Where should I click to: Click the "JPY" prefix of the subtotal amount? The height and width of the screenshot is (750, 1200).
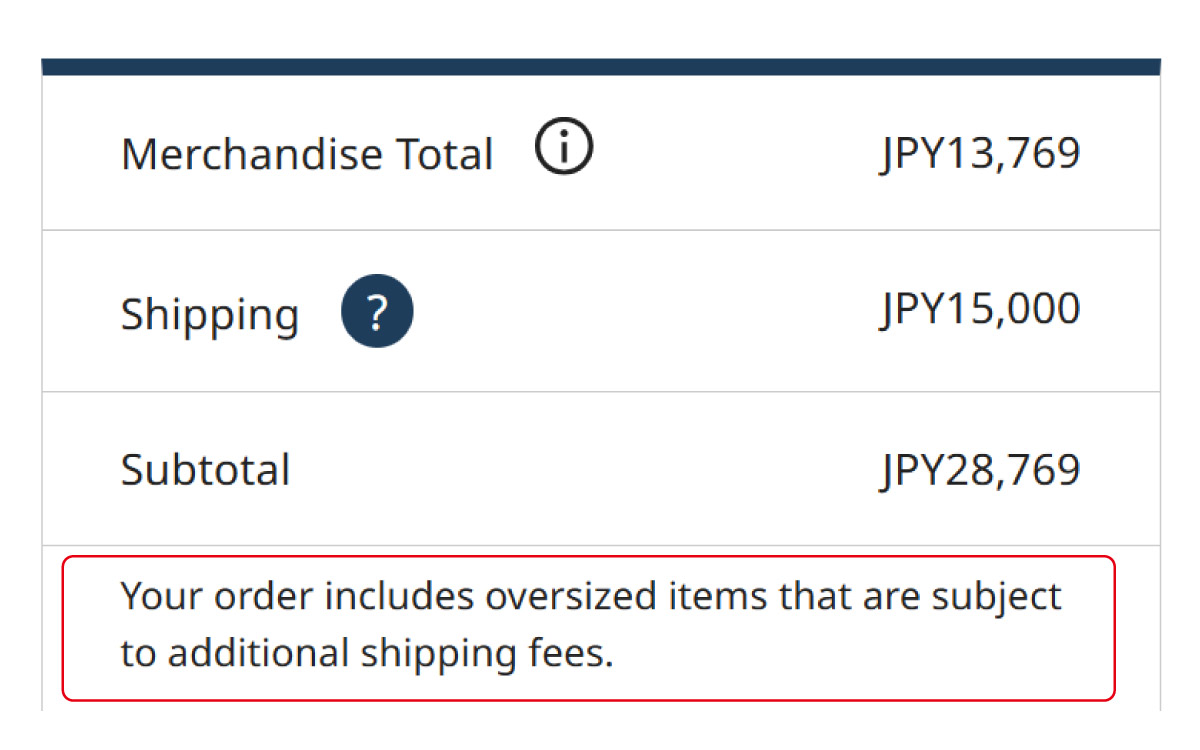click(x=908, y=469)
